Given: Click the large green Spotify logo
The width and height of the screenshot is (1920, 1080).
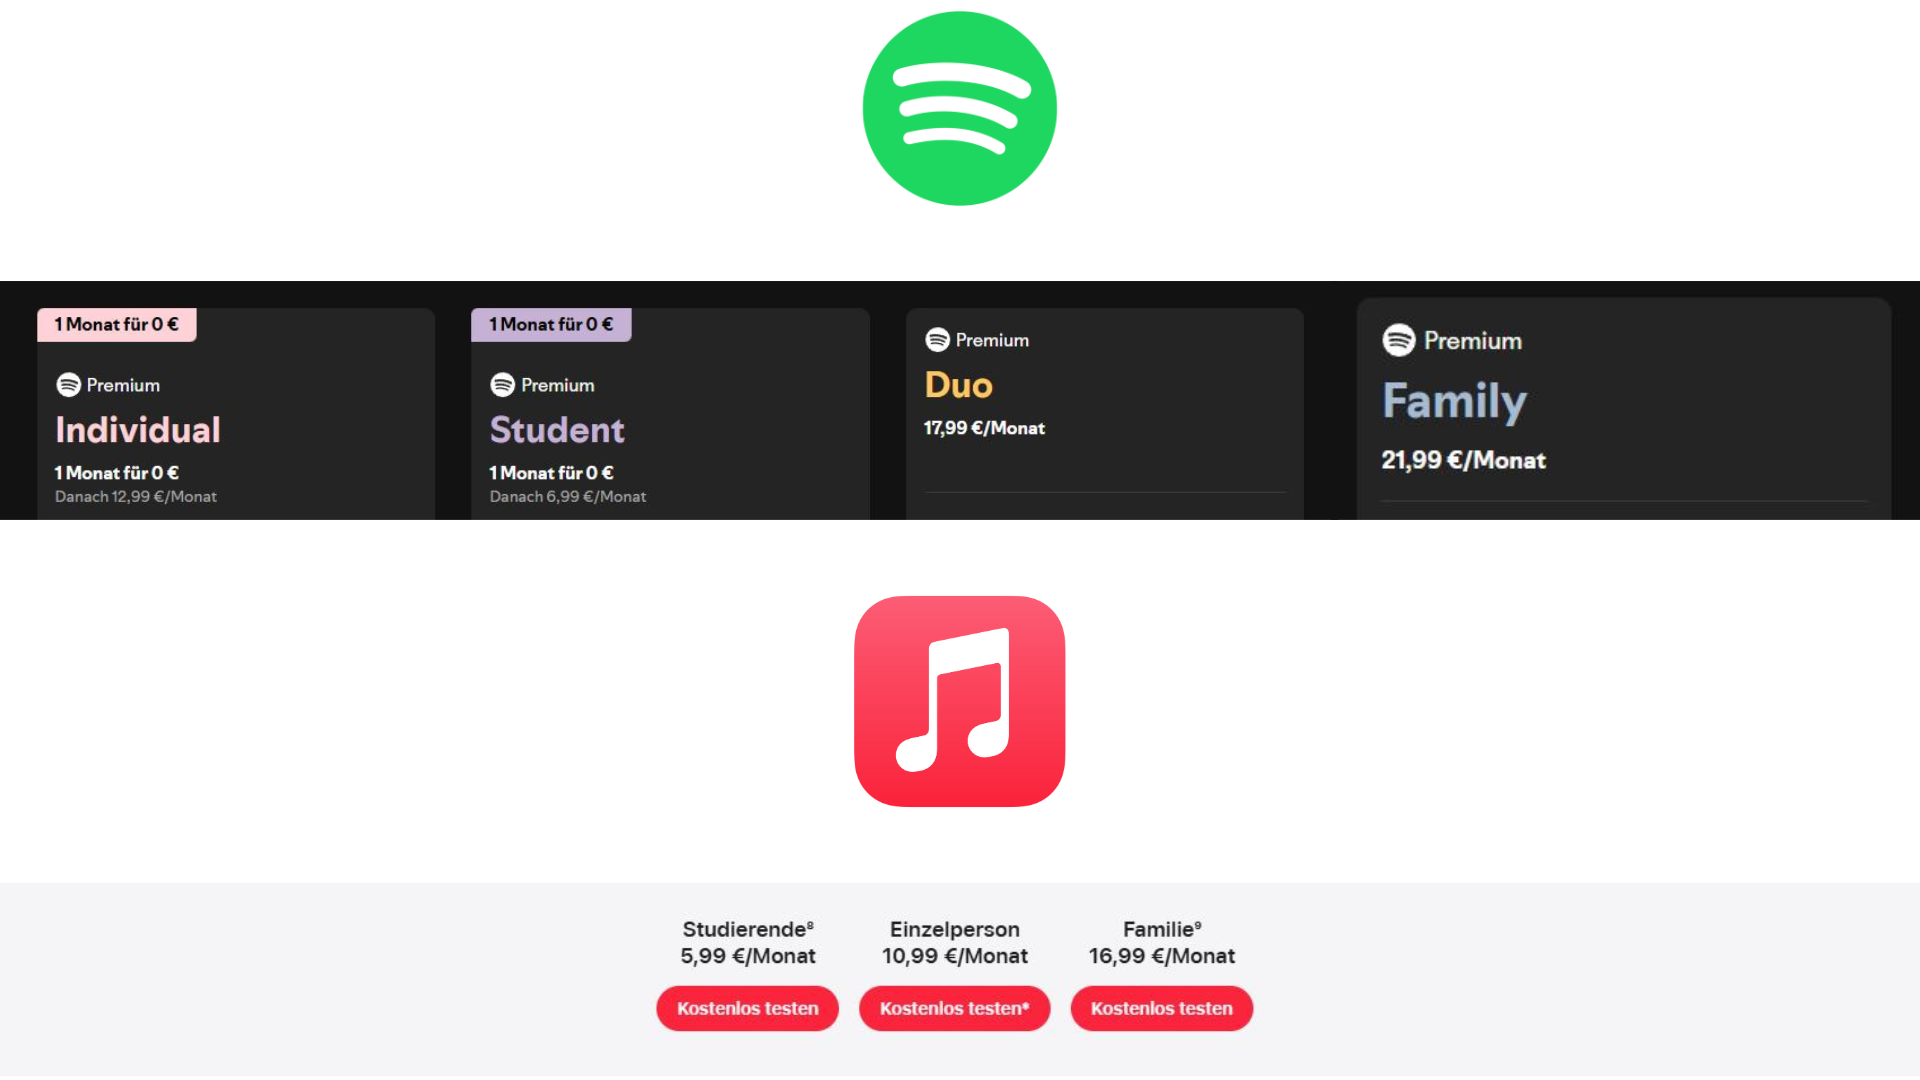Looking at the screenshot, I should [x=960, y=108].
